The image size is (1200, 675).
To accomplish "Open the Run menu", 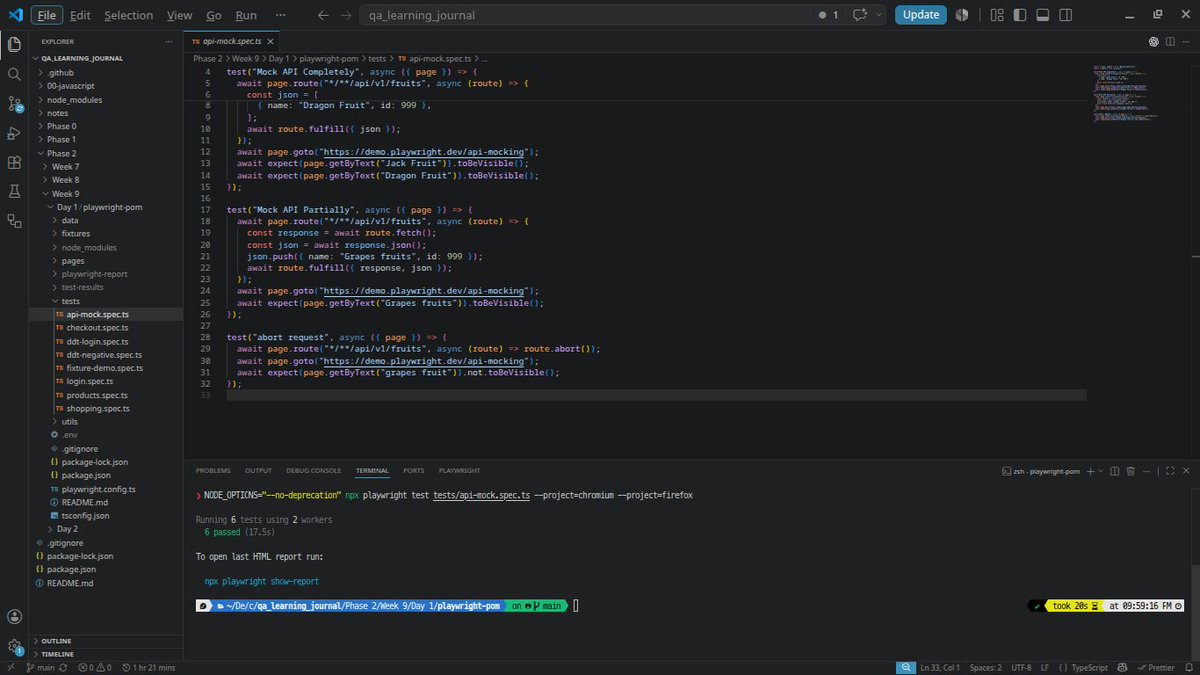I will [x=246, y=15].
